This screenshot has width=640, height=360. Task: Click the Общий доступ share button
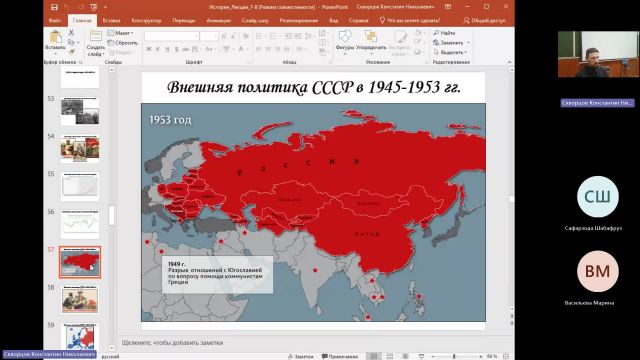[484, 20]
